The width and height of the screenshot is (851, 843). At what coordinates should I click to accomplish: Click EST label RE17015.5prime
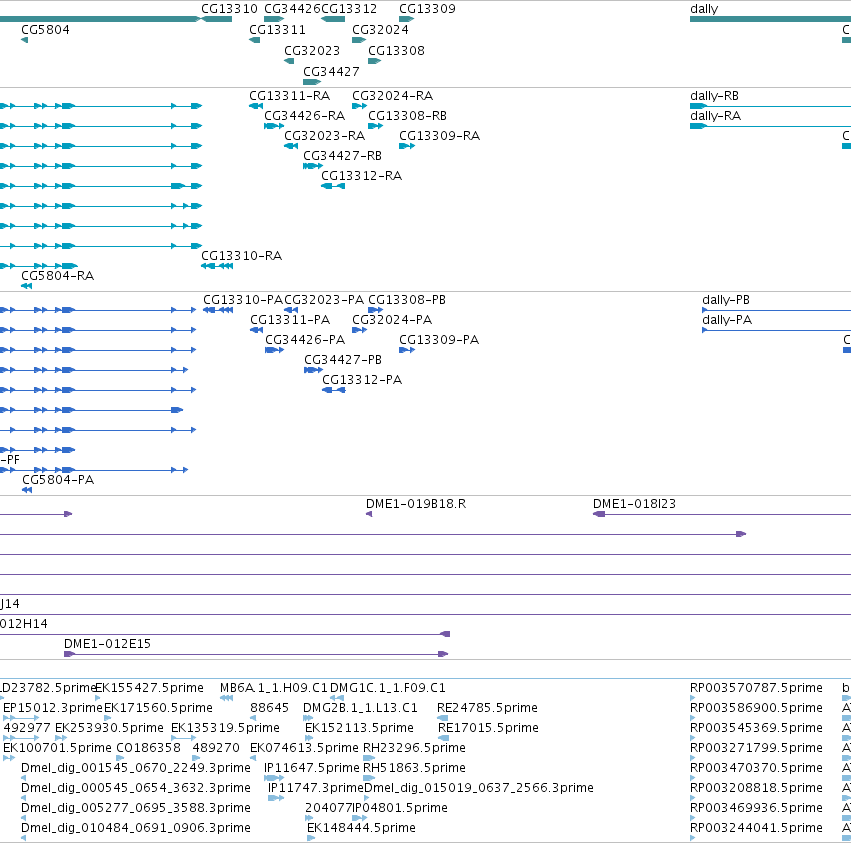click(488, 728)
